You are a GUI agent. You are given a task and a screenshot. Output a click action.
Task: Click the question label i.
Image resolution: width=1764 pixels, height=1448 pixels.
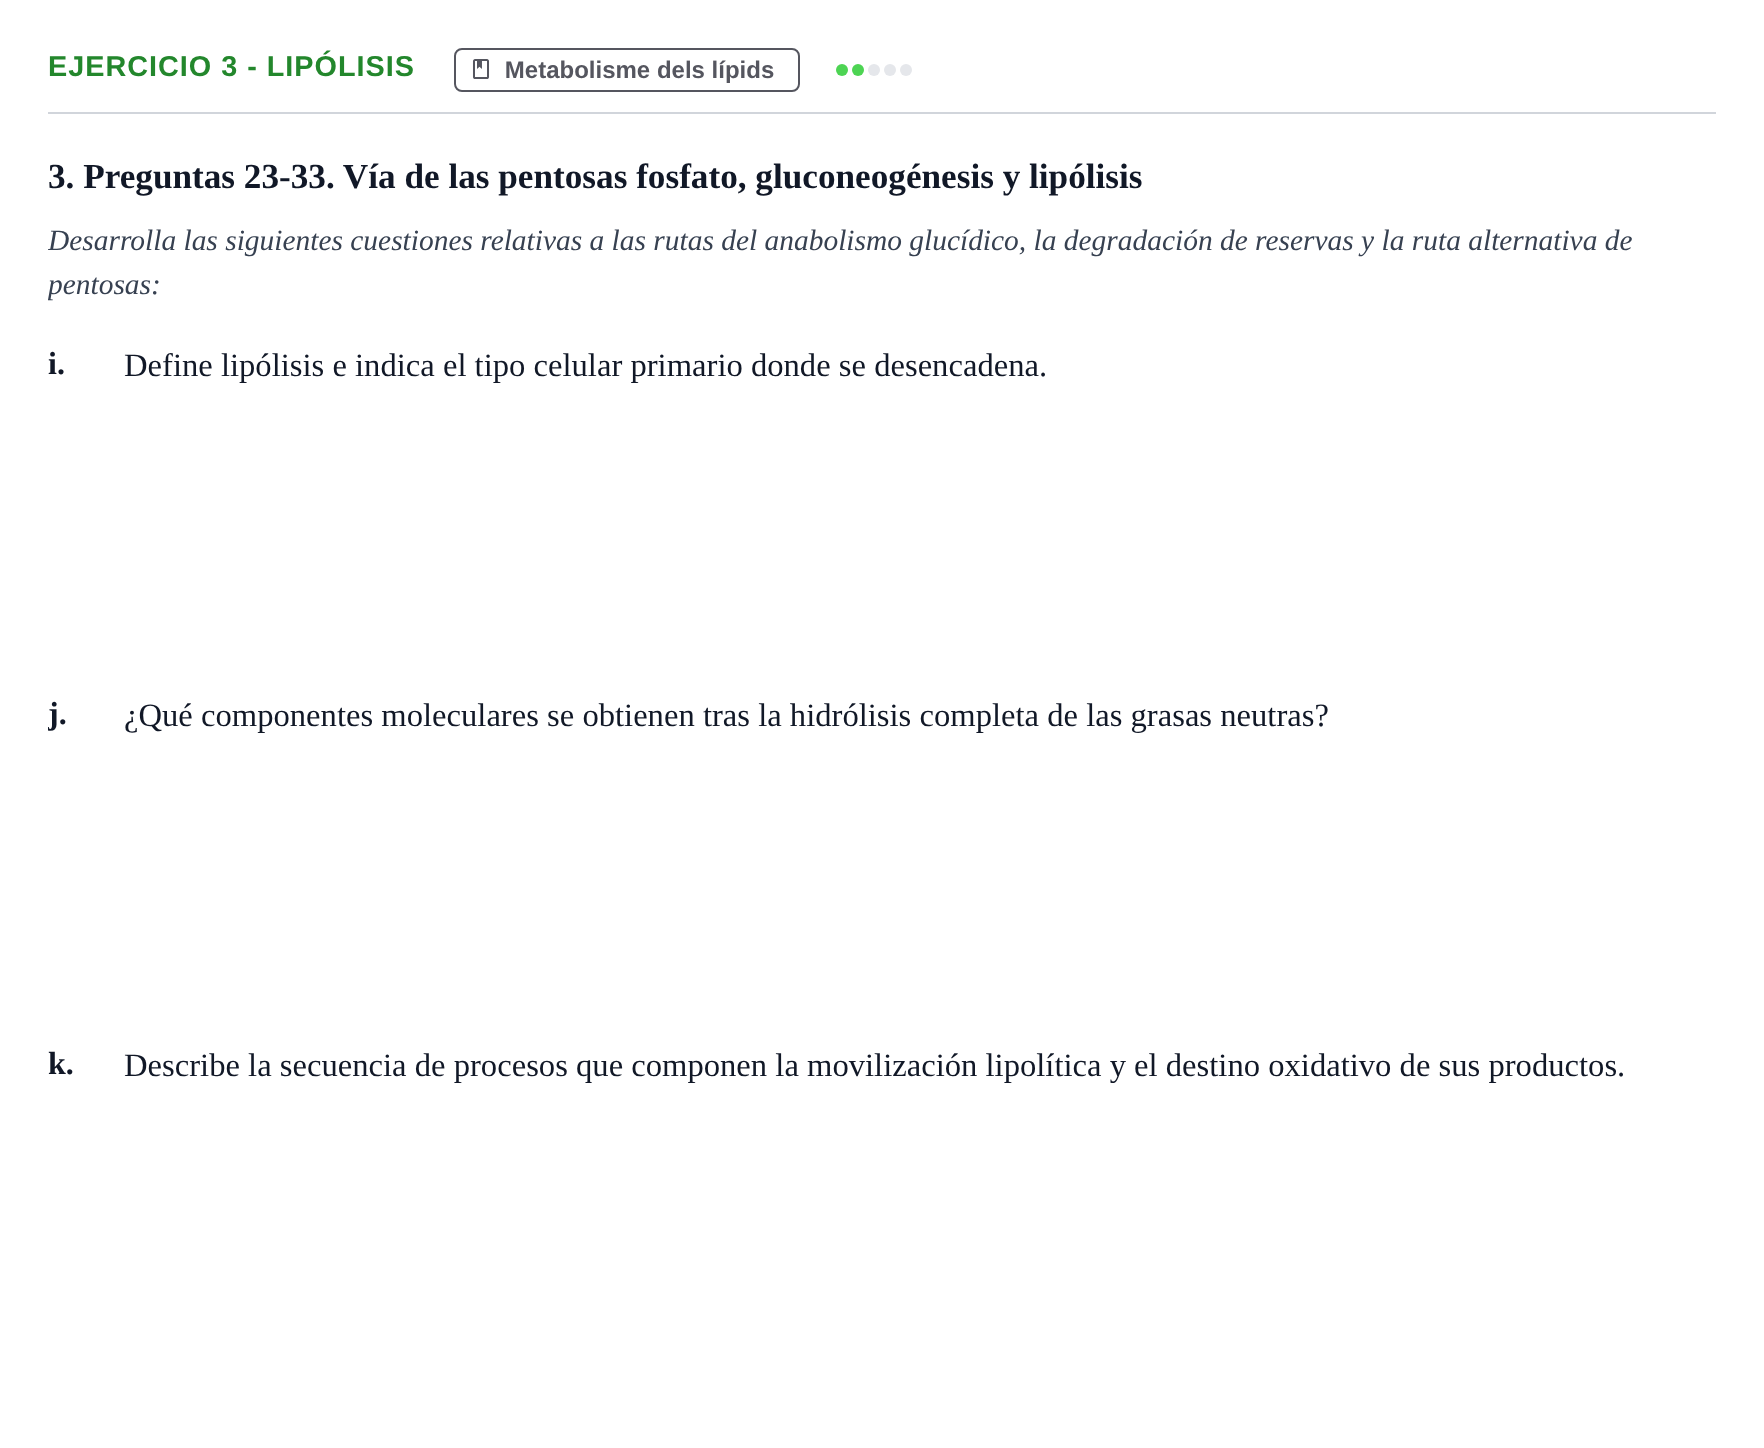click(x=57, y=364)
